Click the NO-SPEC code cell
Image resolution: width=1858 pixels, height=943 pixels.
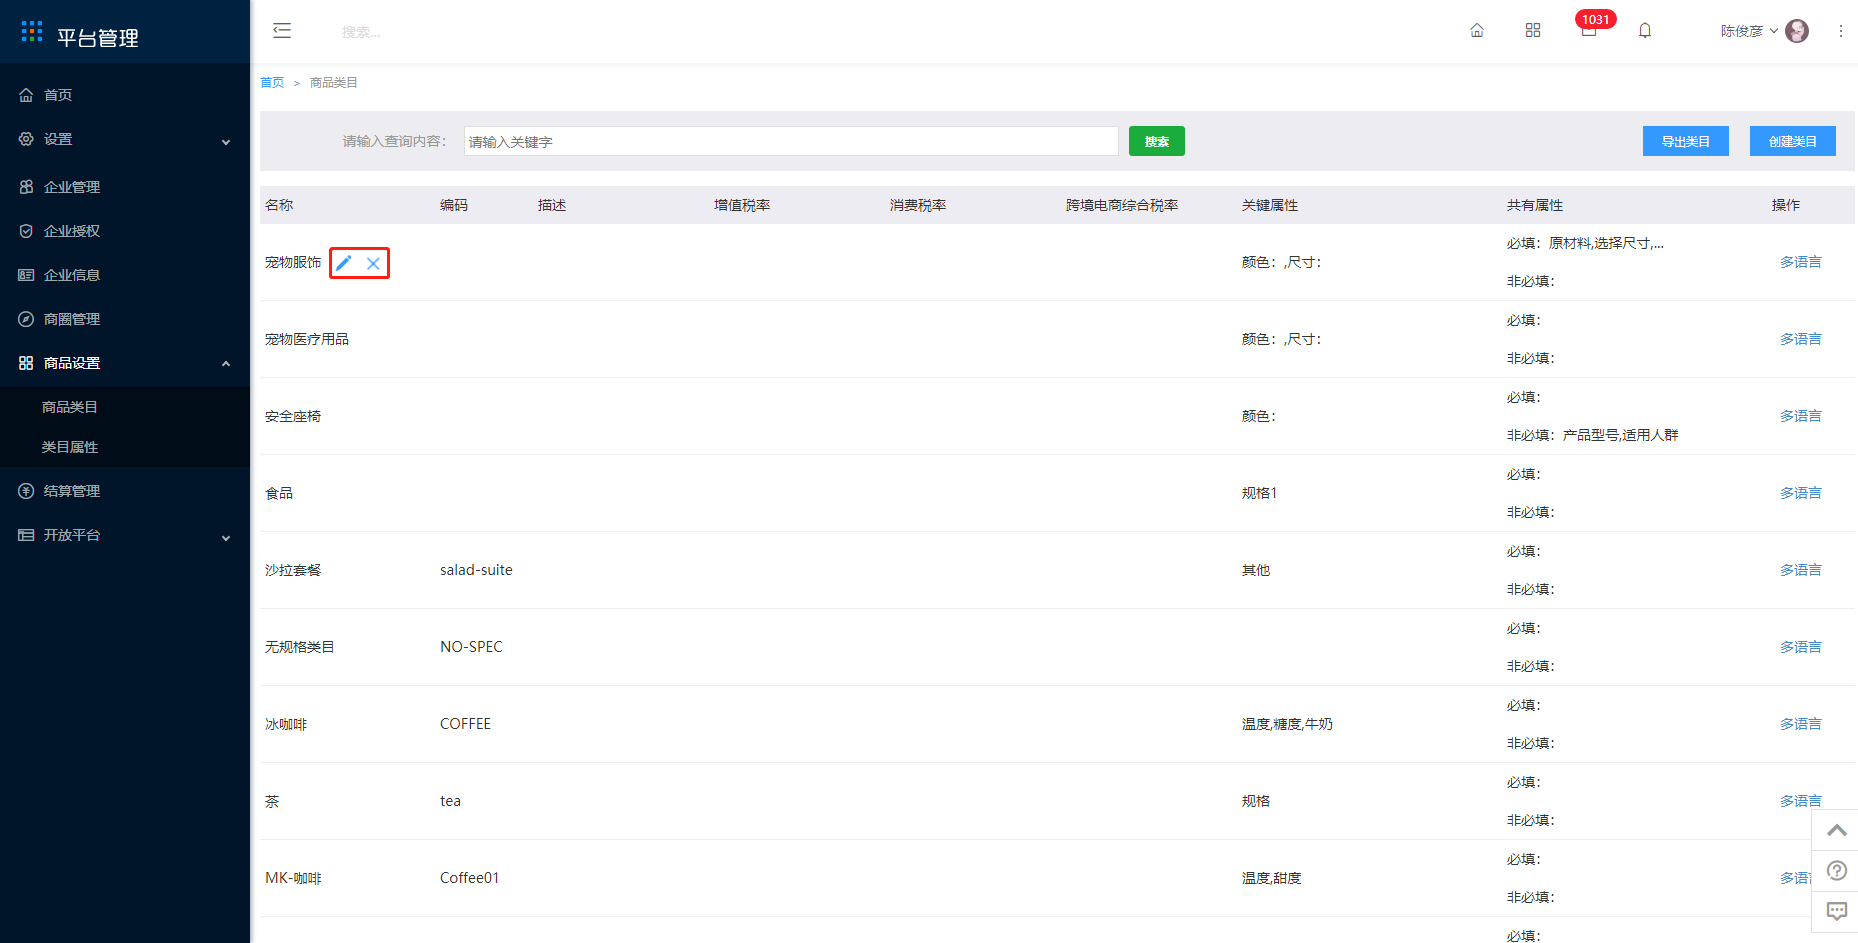pyautogui.click(x=471, y=647)
